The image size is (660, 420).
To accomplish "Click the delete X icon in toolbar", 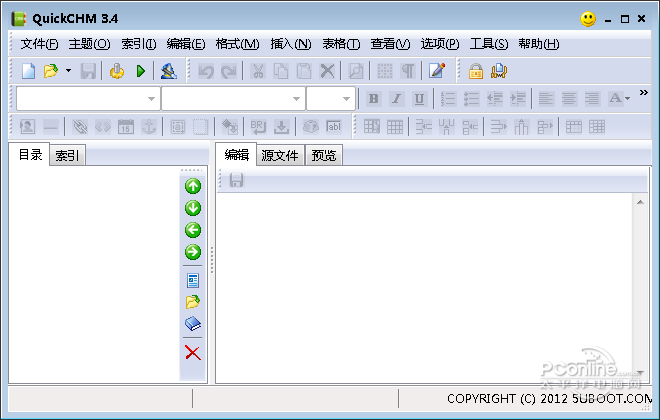I will [x=327, y=71].
